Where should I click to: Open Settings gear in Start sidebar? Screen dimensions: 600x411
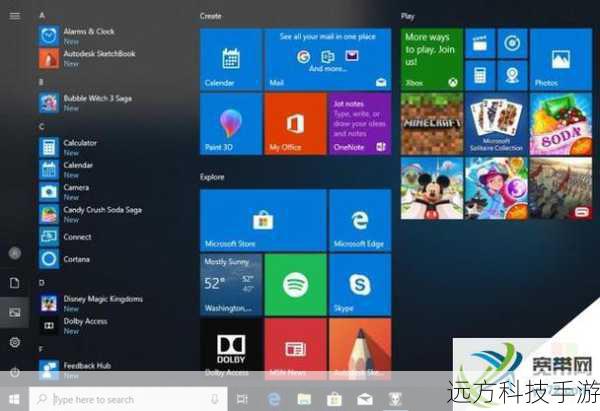(x=15, y=342)
